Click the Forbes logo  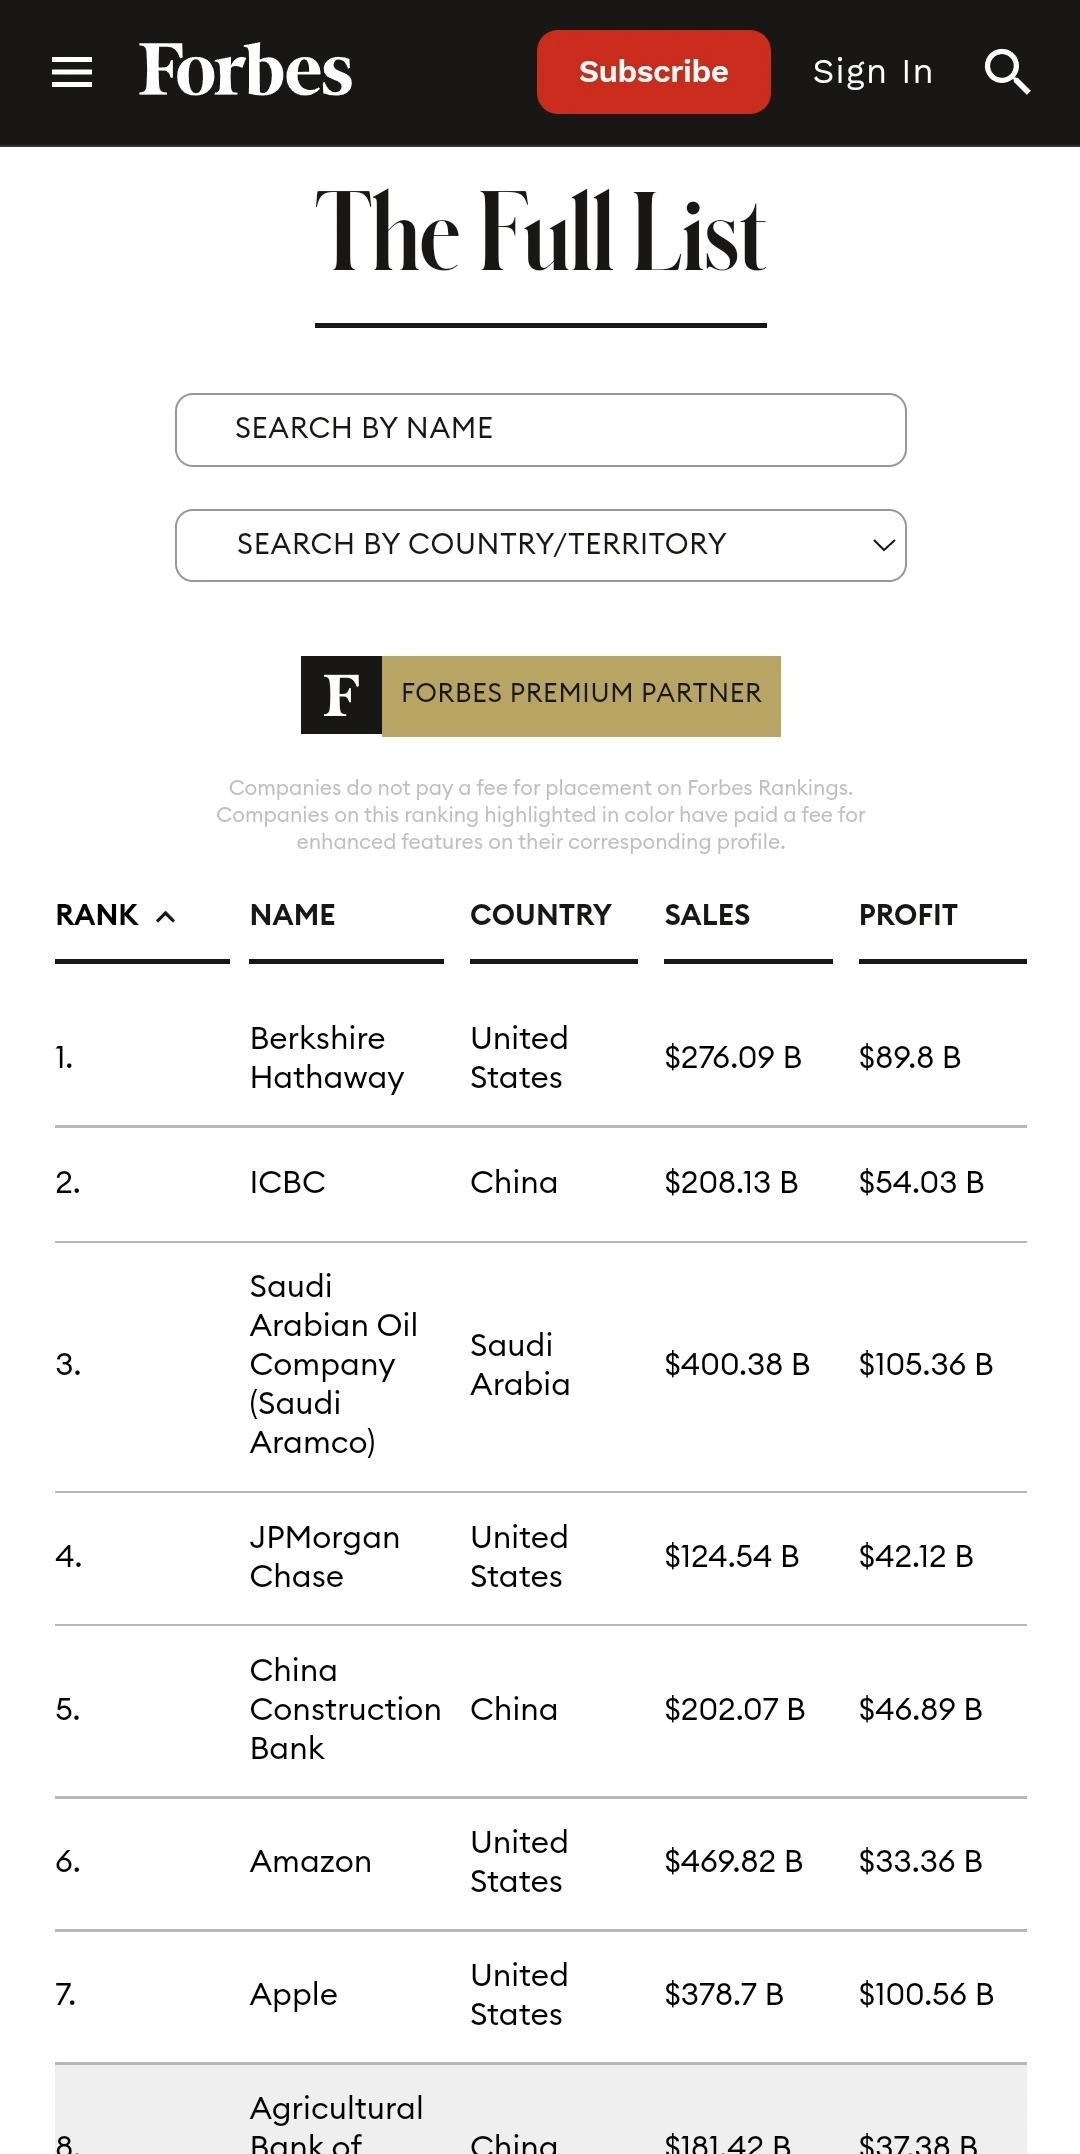click(245, 71)
